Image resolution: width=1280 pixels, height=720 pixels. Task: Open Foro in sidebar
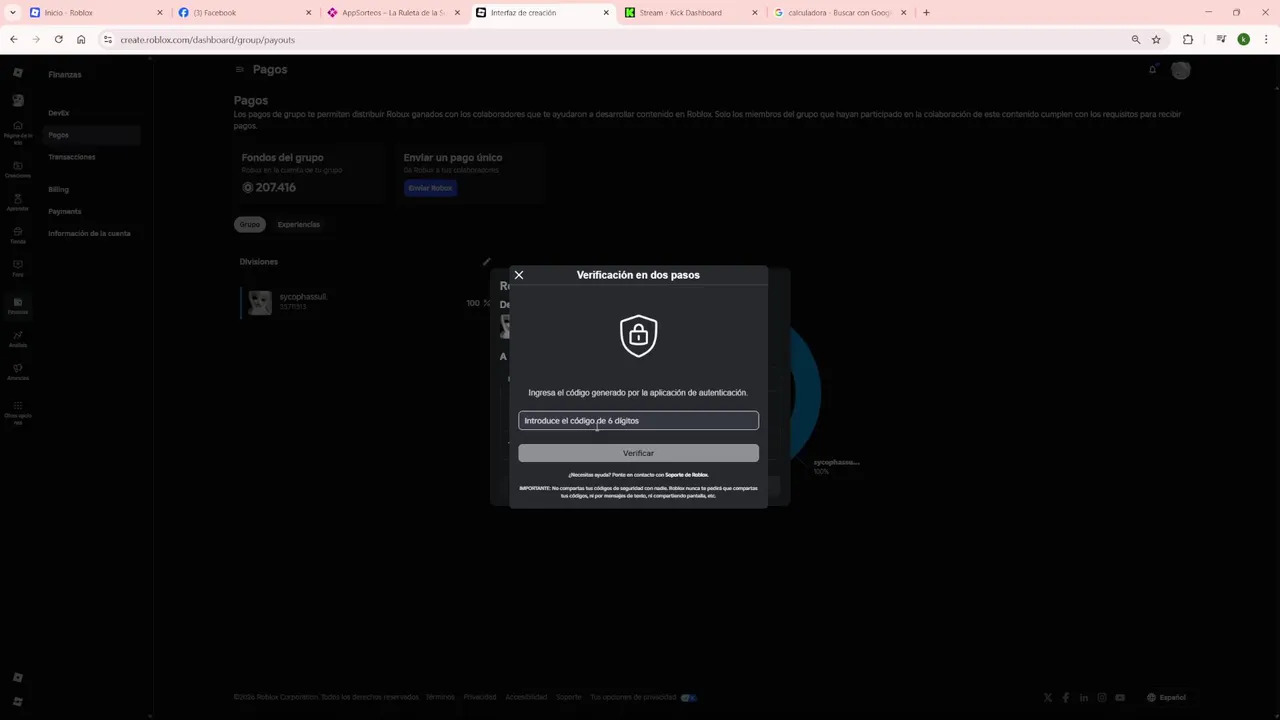pyautogui.click(x=17, y=269)
